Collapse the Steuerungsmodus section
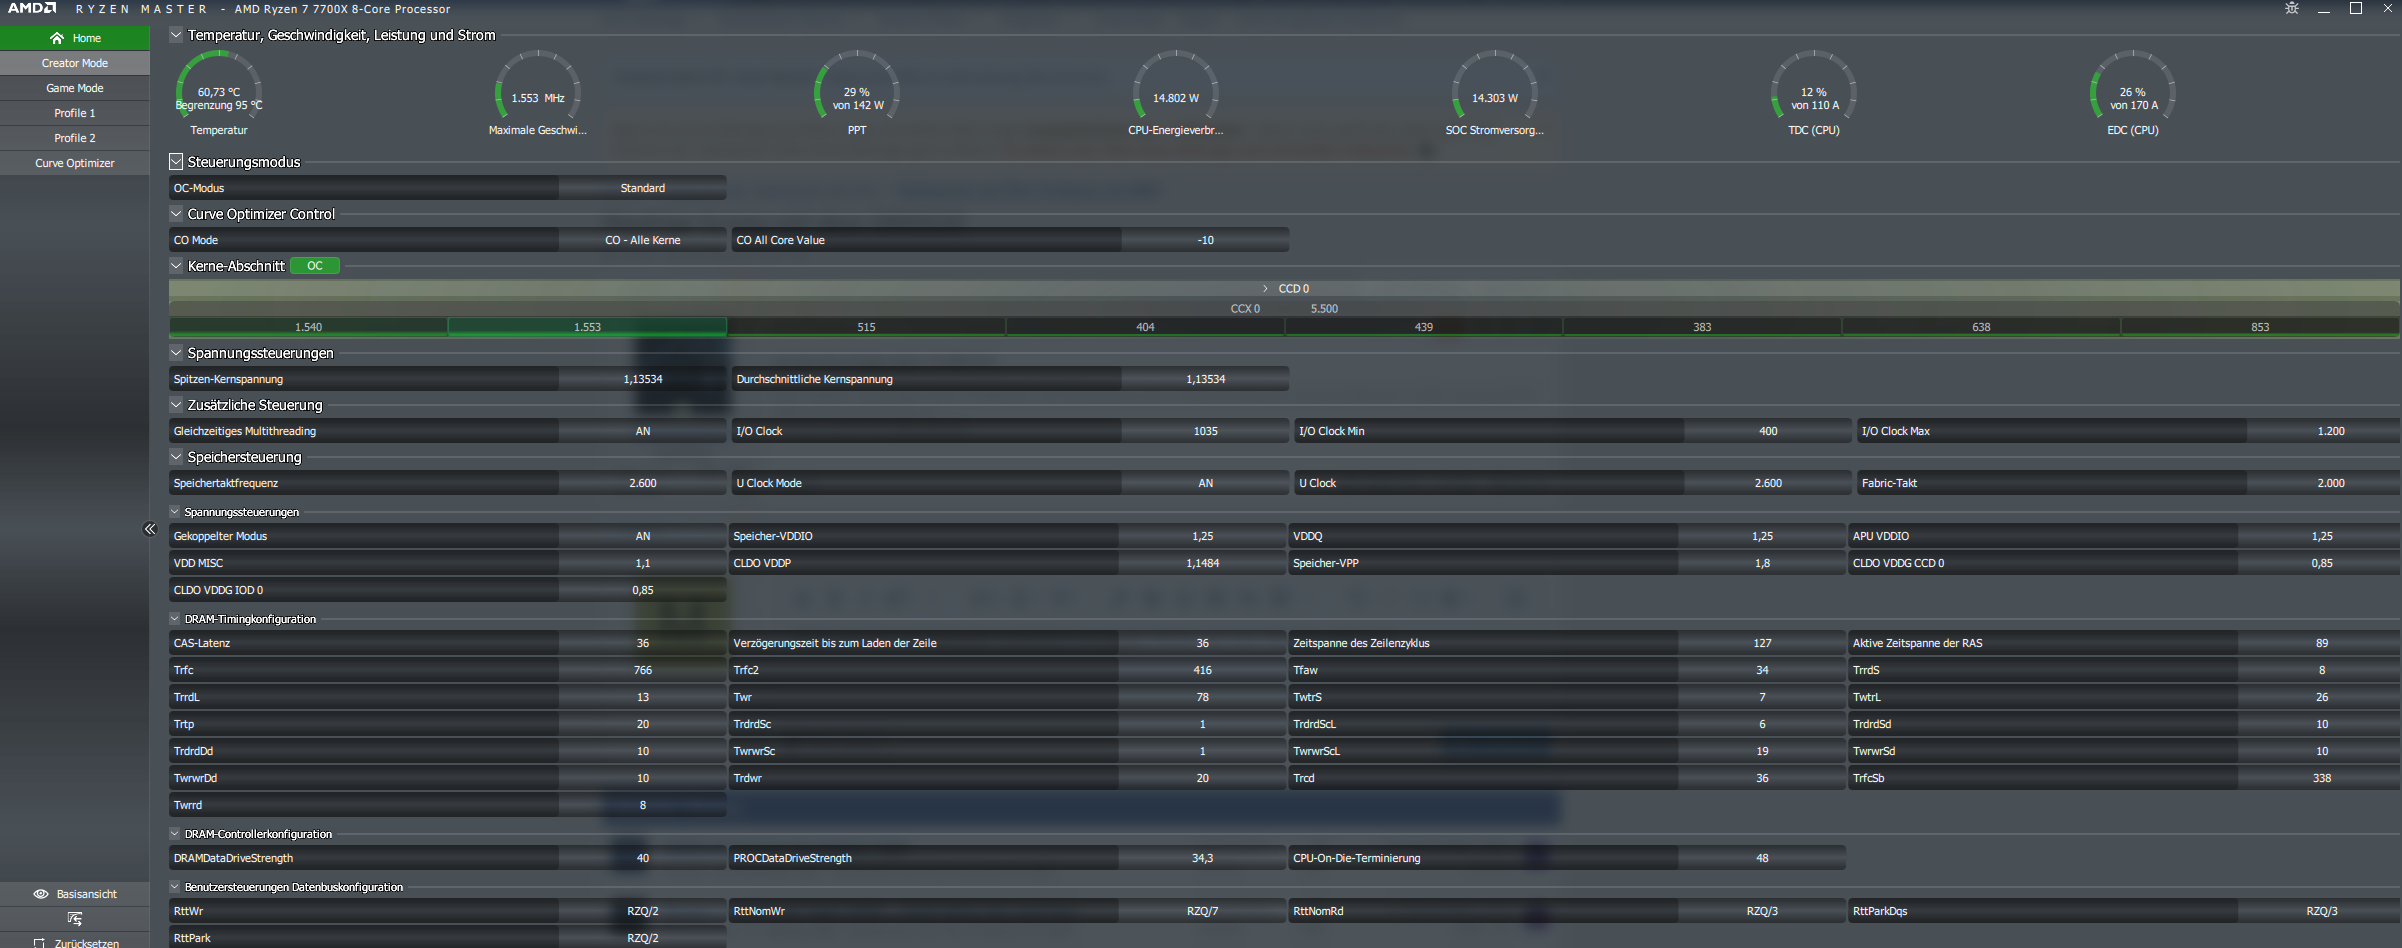Viewport: 2402px width, 948px height. (176, 161)
